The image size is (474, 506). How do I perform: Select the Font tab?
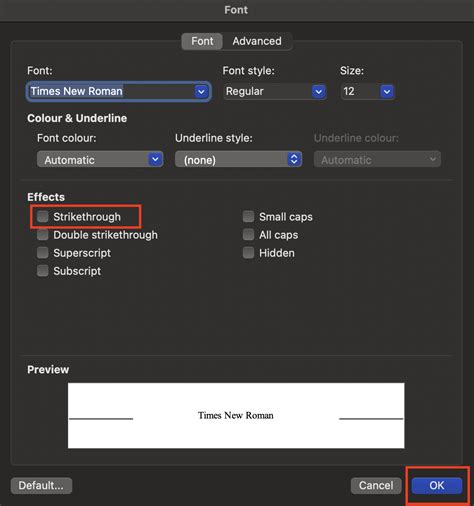pyautogui.click(x=202, y=41)
